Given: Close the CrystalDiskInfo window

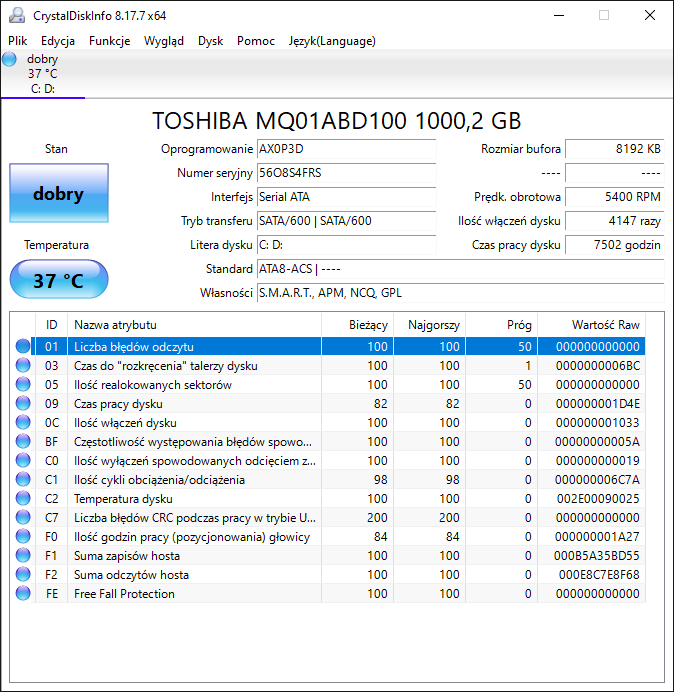Looking at the screenshot, I should pyautogui.click(x=650, y=15).
